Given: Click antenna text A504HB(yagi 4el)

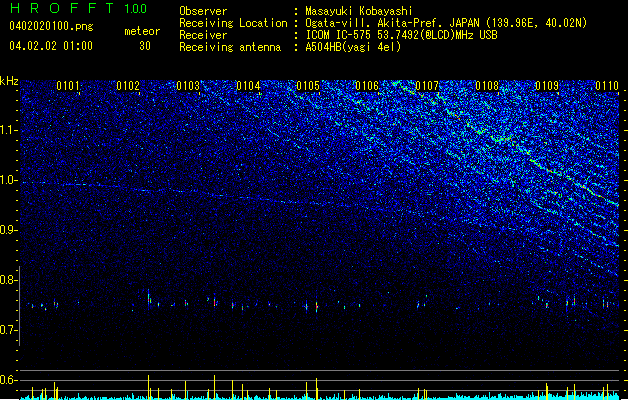Looking at the screenshot, I should (x=353, y=47).
